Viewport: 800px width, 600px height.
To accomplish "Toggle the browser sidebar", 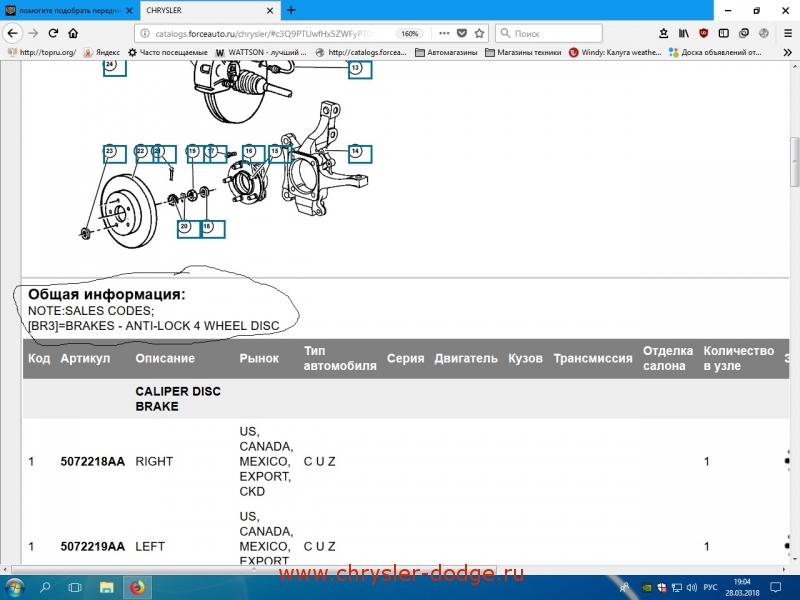I will [x=723, y=34].
